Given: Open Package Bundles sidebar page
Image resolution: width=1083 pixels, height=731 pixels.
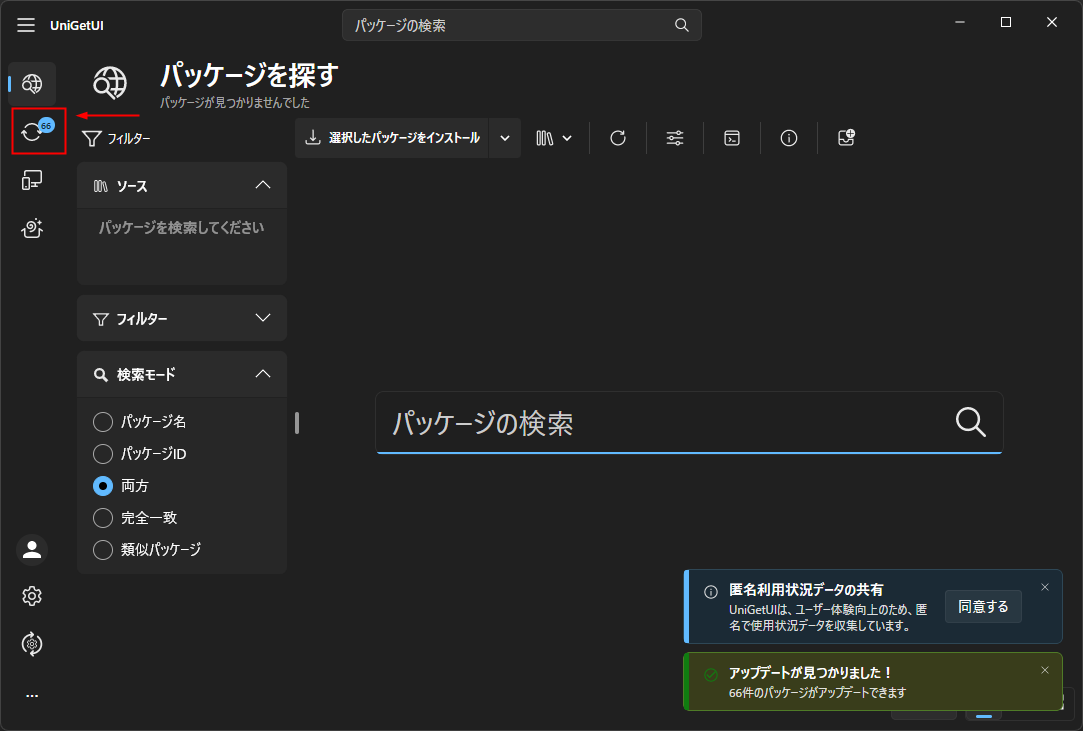Looking at the screenshot, I should (x=32, y=228).
